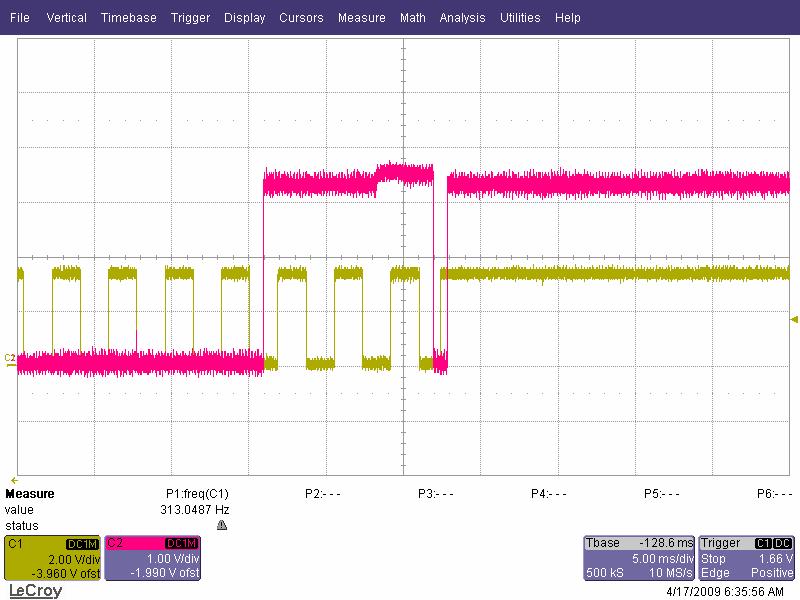Click the -3.960 V ofst C1 offset
Viewport: 800px width, 600px height.
(x=65, y=573)
